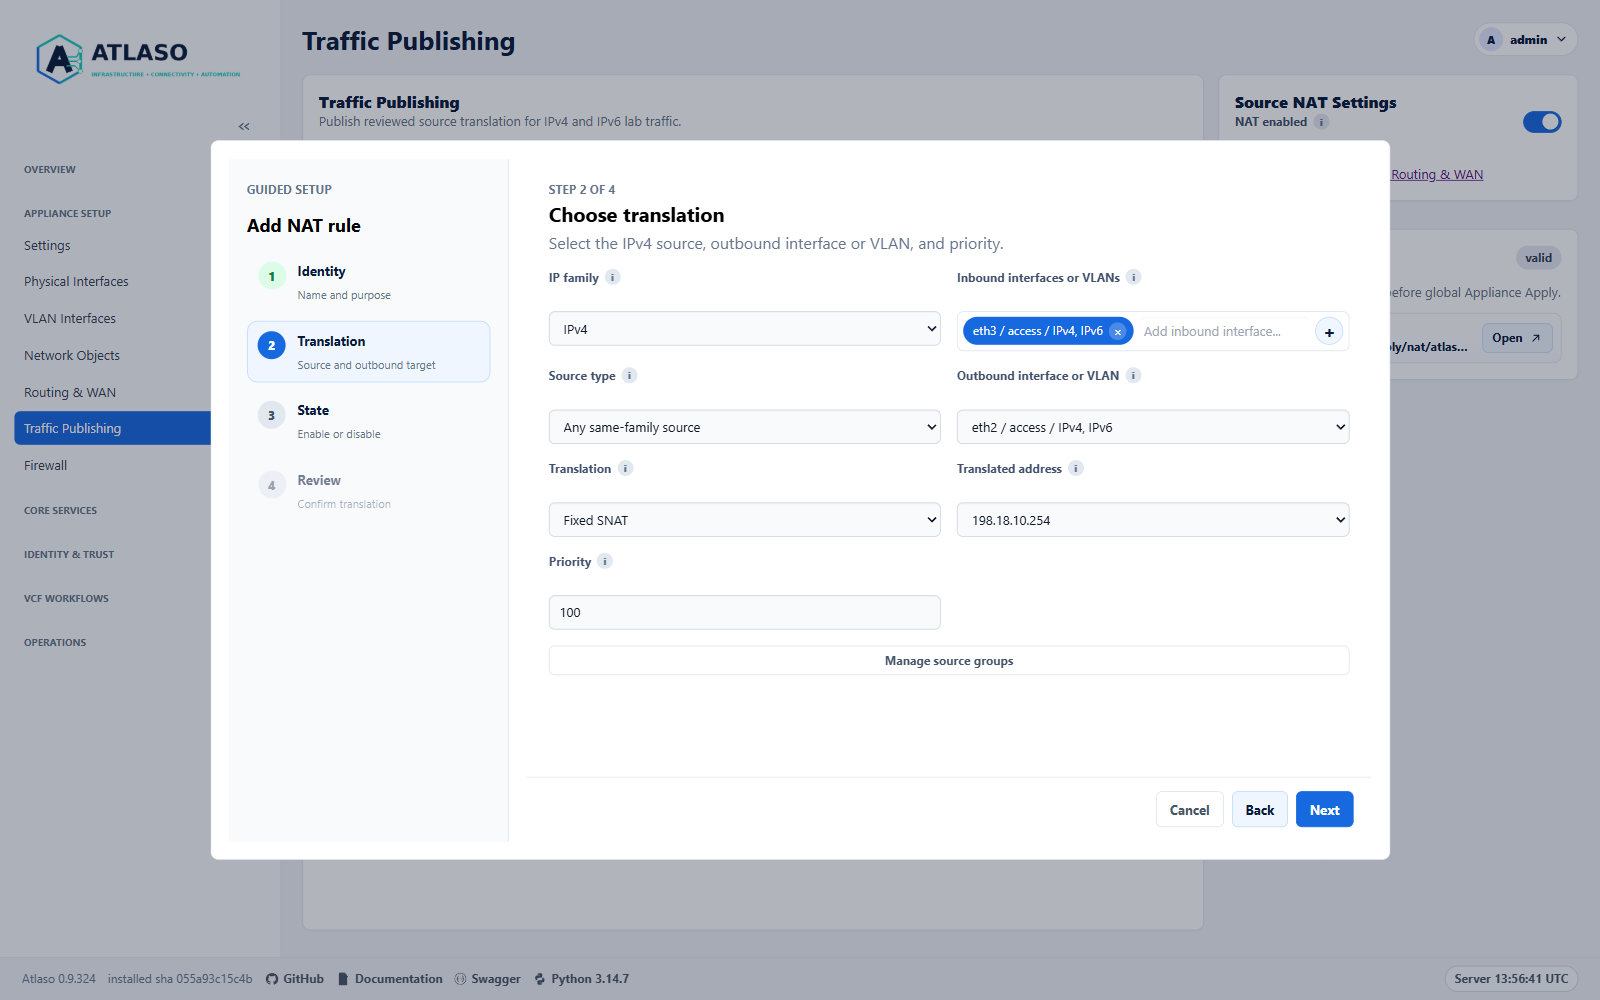
Task: Cancel the Add NAT rule dialog
Action: [1189, 810]
